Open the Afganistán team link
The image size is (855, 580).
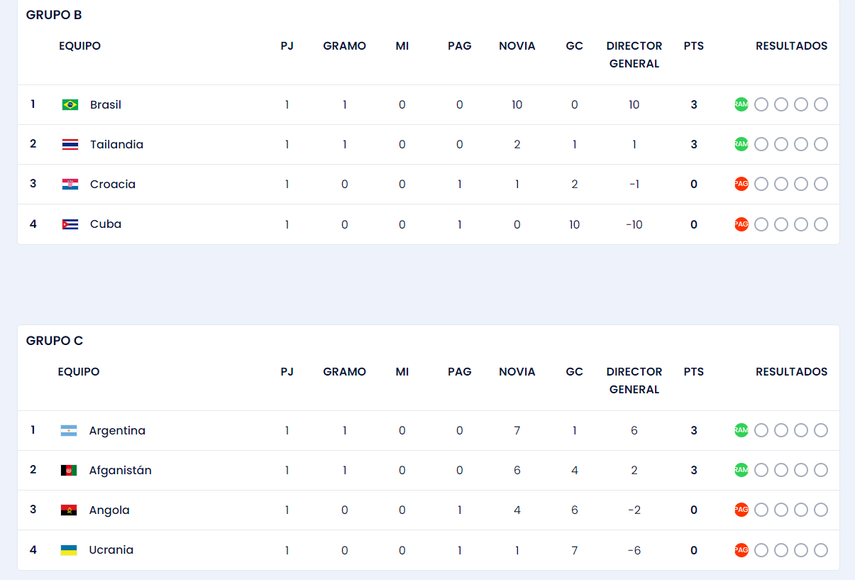pos(120,471)
